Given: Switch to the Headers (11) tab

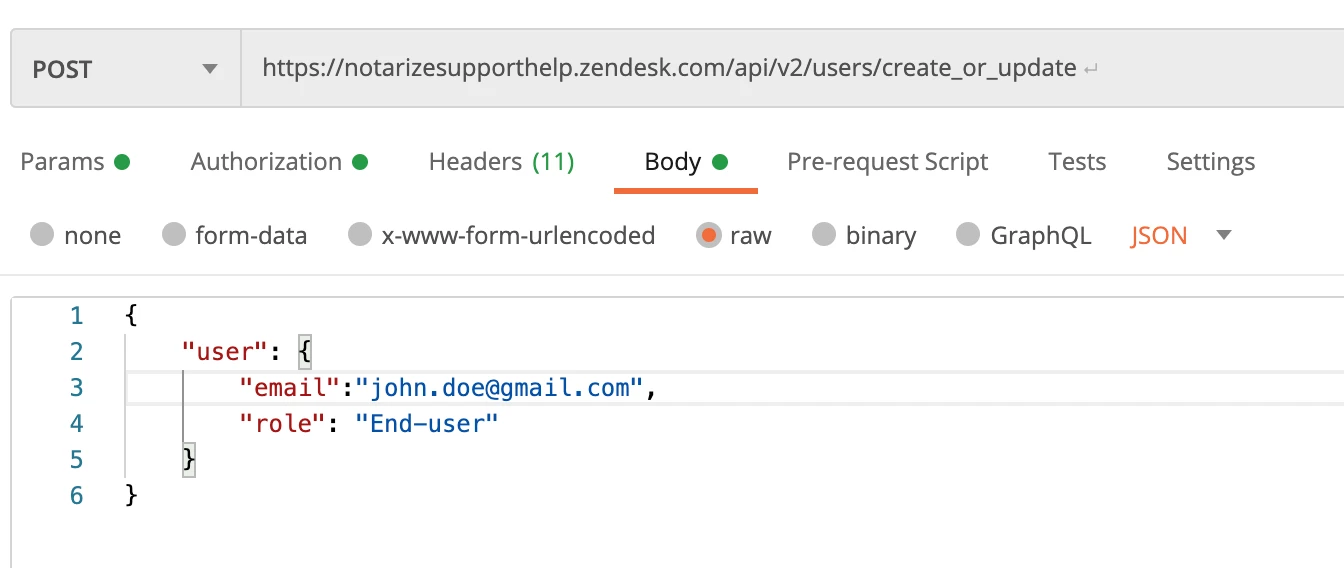Looking at the screenshot, I should coord(501,162).
